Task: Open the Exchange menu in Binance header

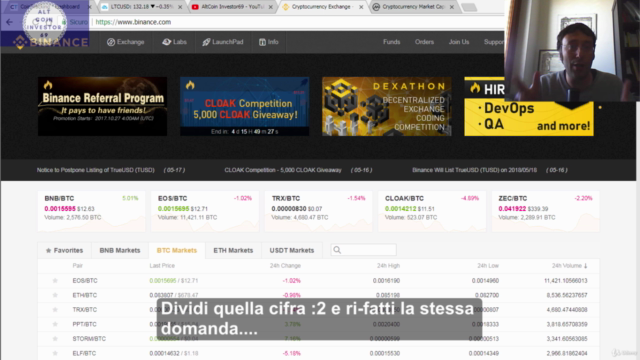Action: 126,42
